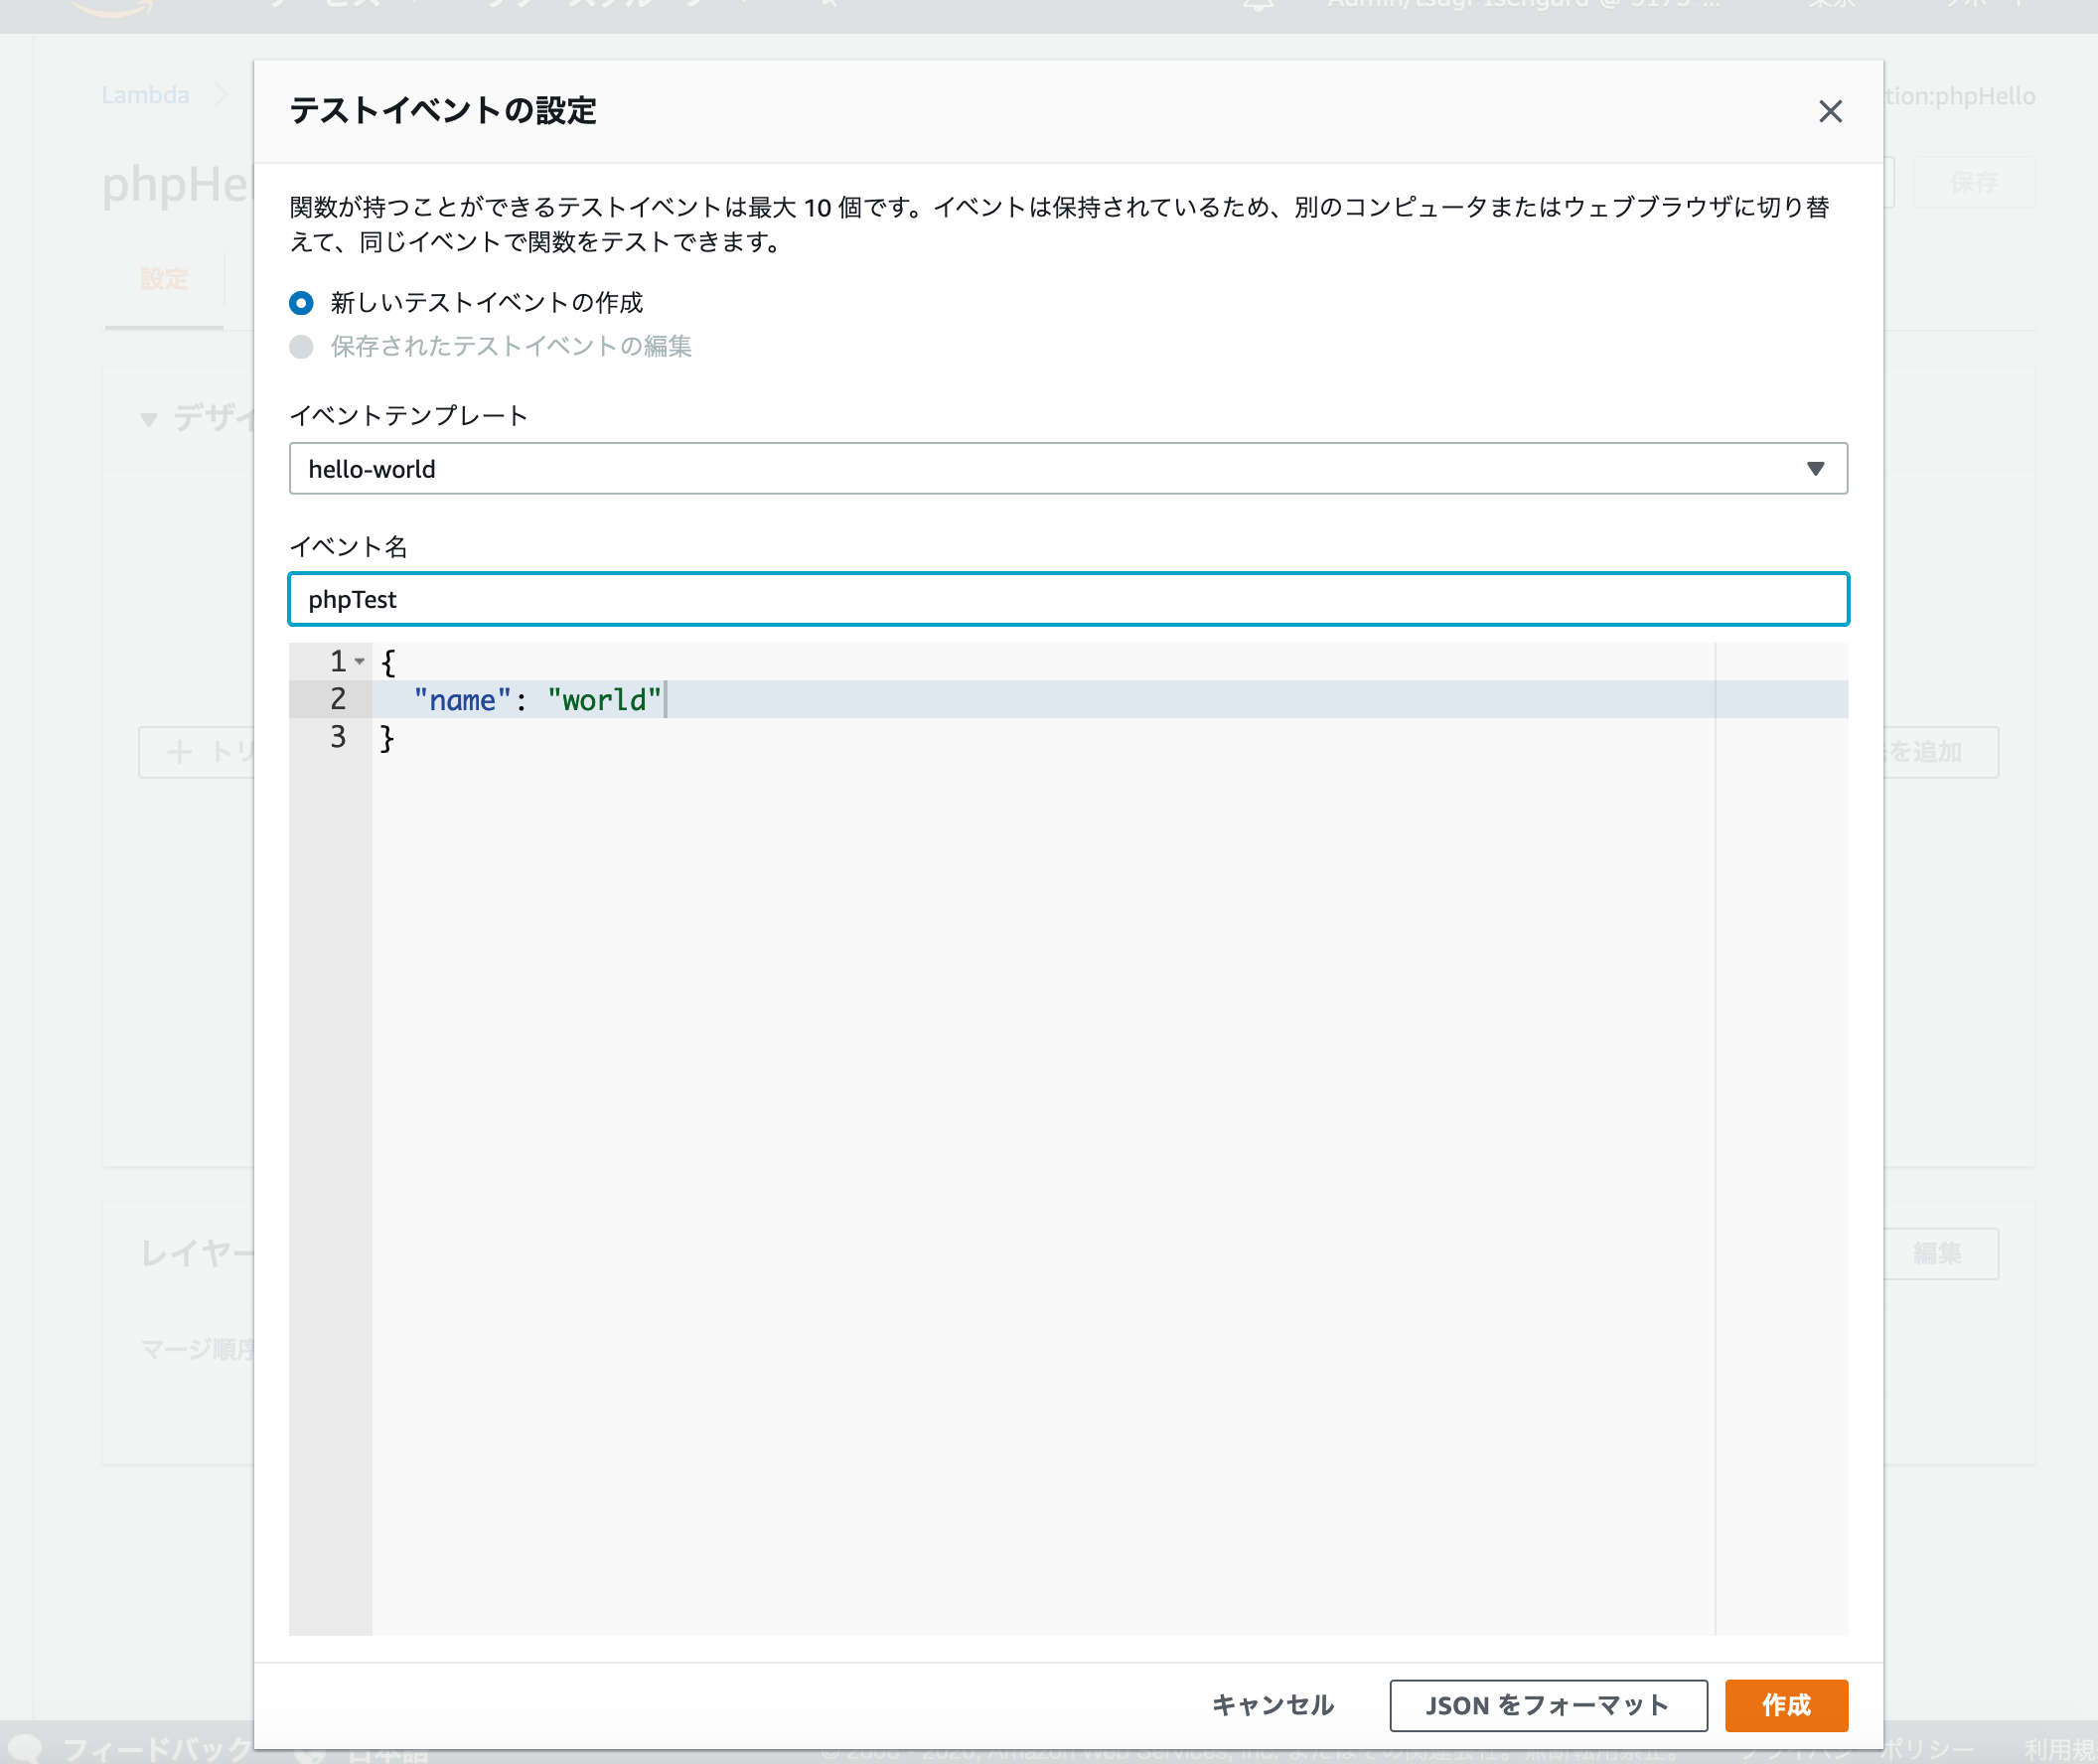This screenshot has width=2098, height=1764.
Task: Click the orange 作成 button
Action: (1785, 1704)
